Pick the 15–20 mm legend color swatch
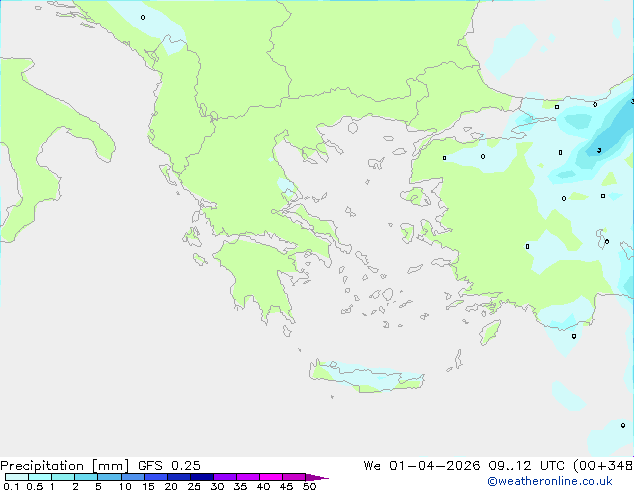The image size is (634, 490). 156,477
